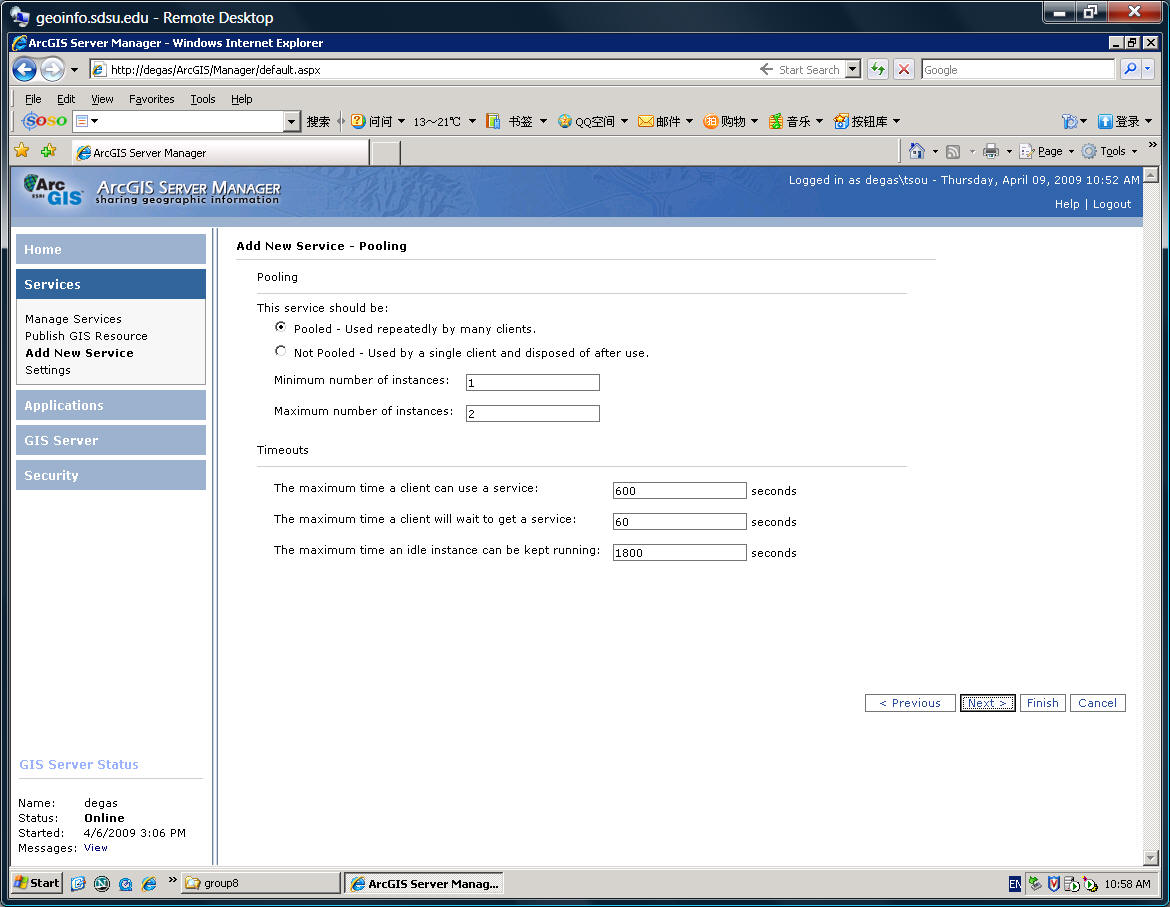
Task: View GIS Server messages link
Action: 96,847
